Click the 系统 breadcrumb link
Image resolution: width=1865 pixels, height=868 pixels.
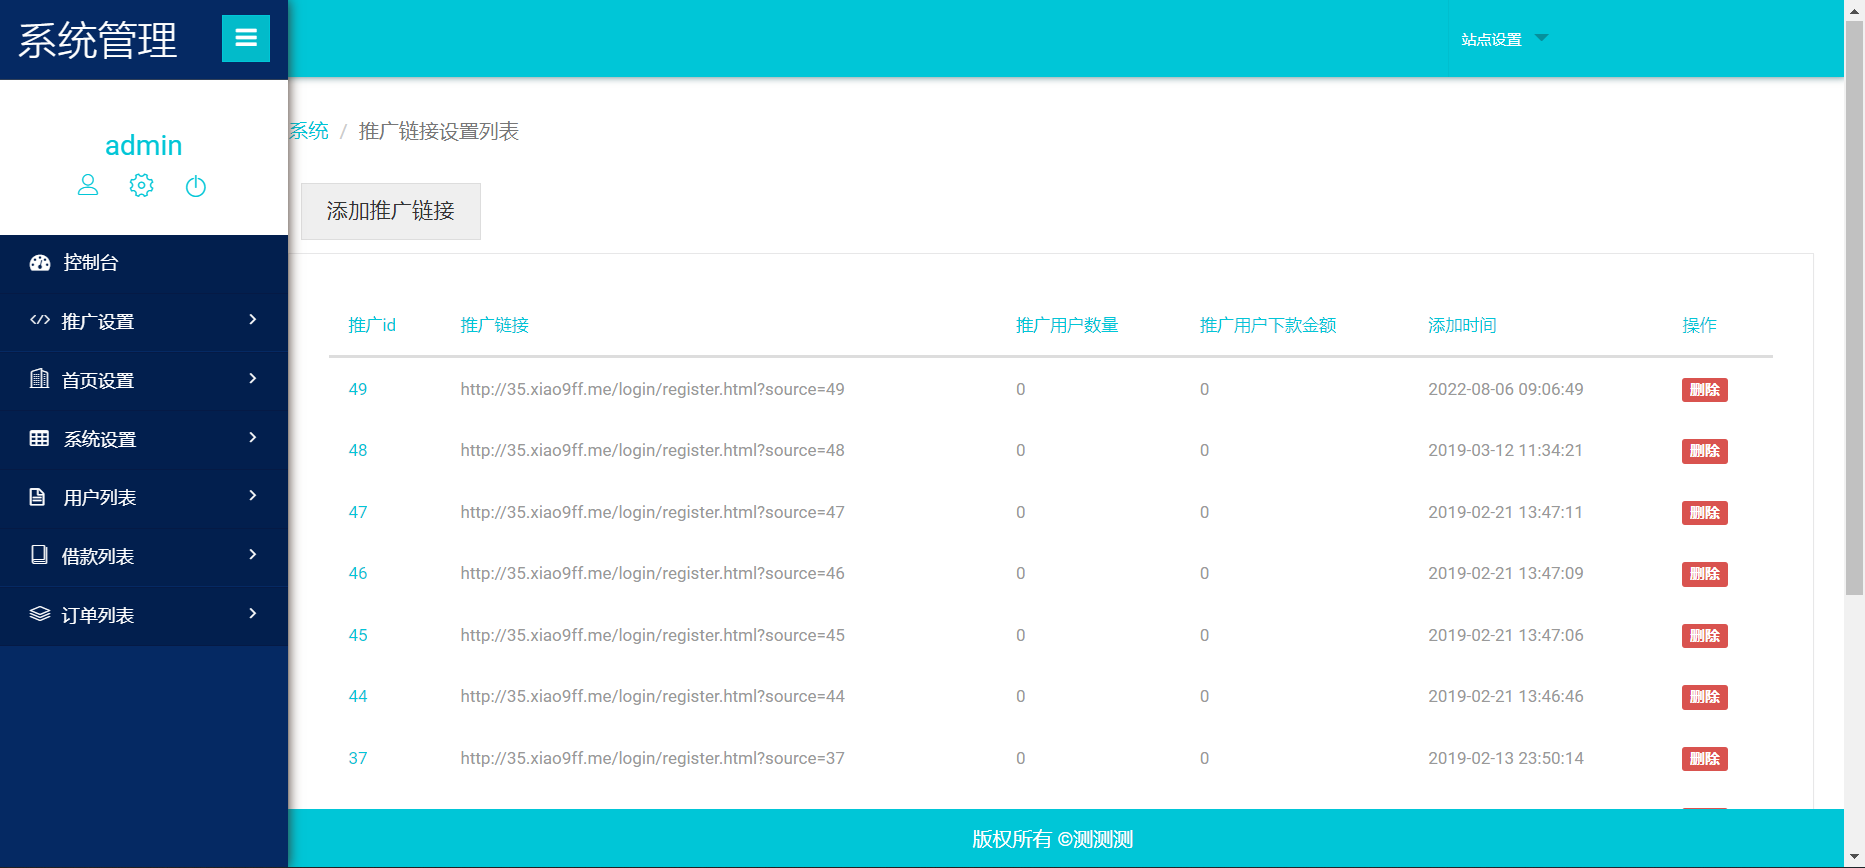pyautogui.click(x=309, y=131)
